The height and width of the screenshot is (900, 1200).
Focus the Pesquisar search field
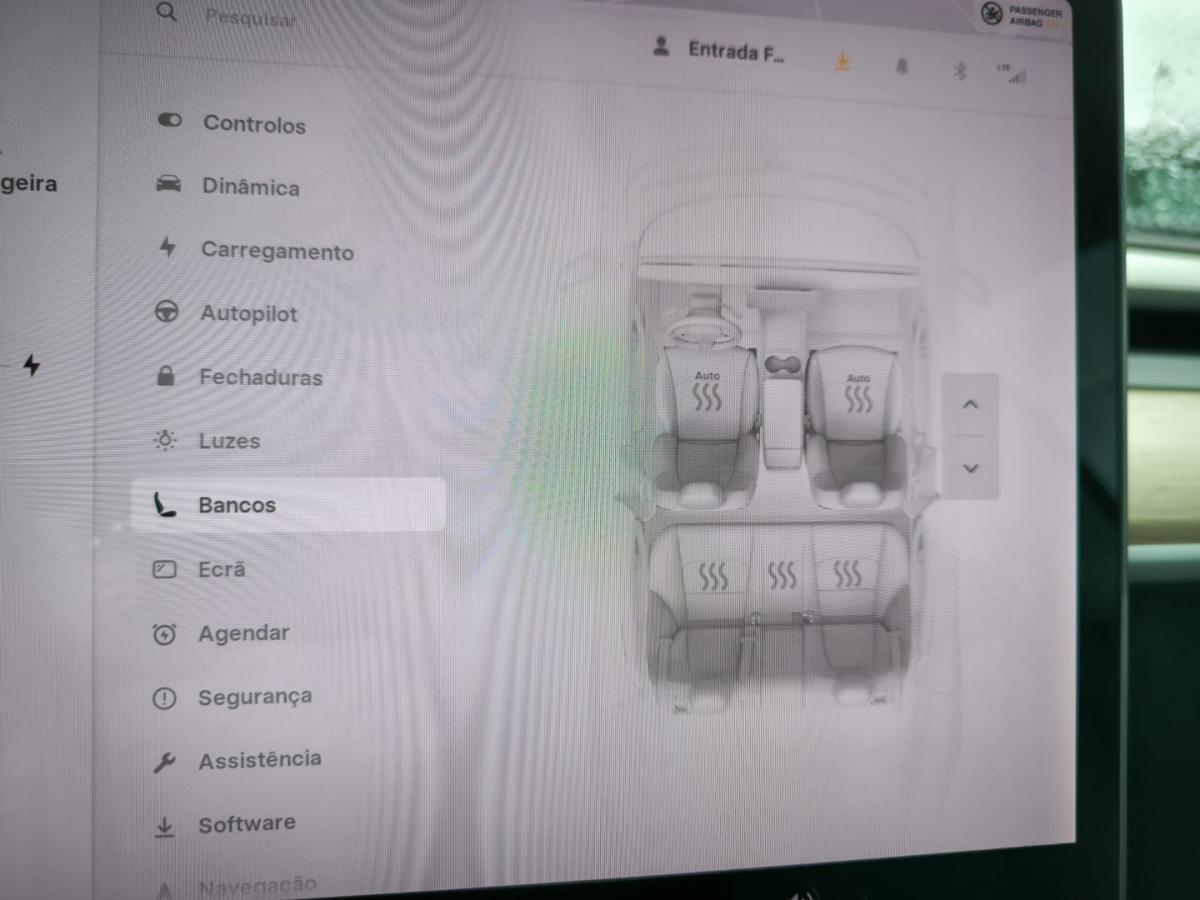pyautogui.click(x=251, y=18)
